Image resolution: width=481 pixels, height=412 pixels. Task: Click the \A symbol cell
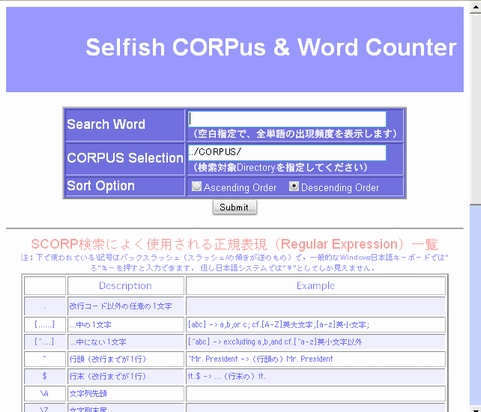(x=45, y=394)
